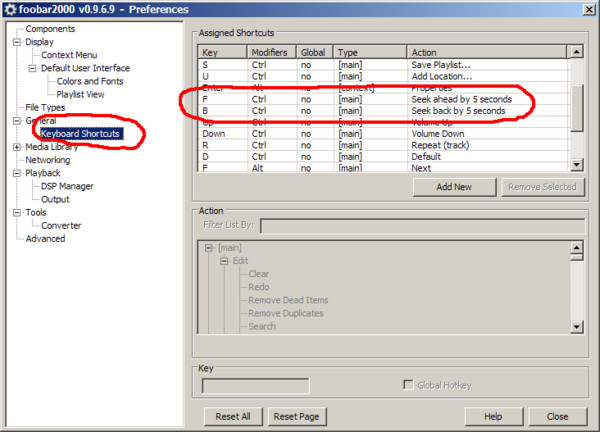The image size is (600, 432).
Task: Select the Default shortcut row
Action: point(383,157)
